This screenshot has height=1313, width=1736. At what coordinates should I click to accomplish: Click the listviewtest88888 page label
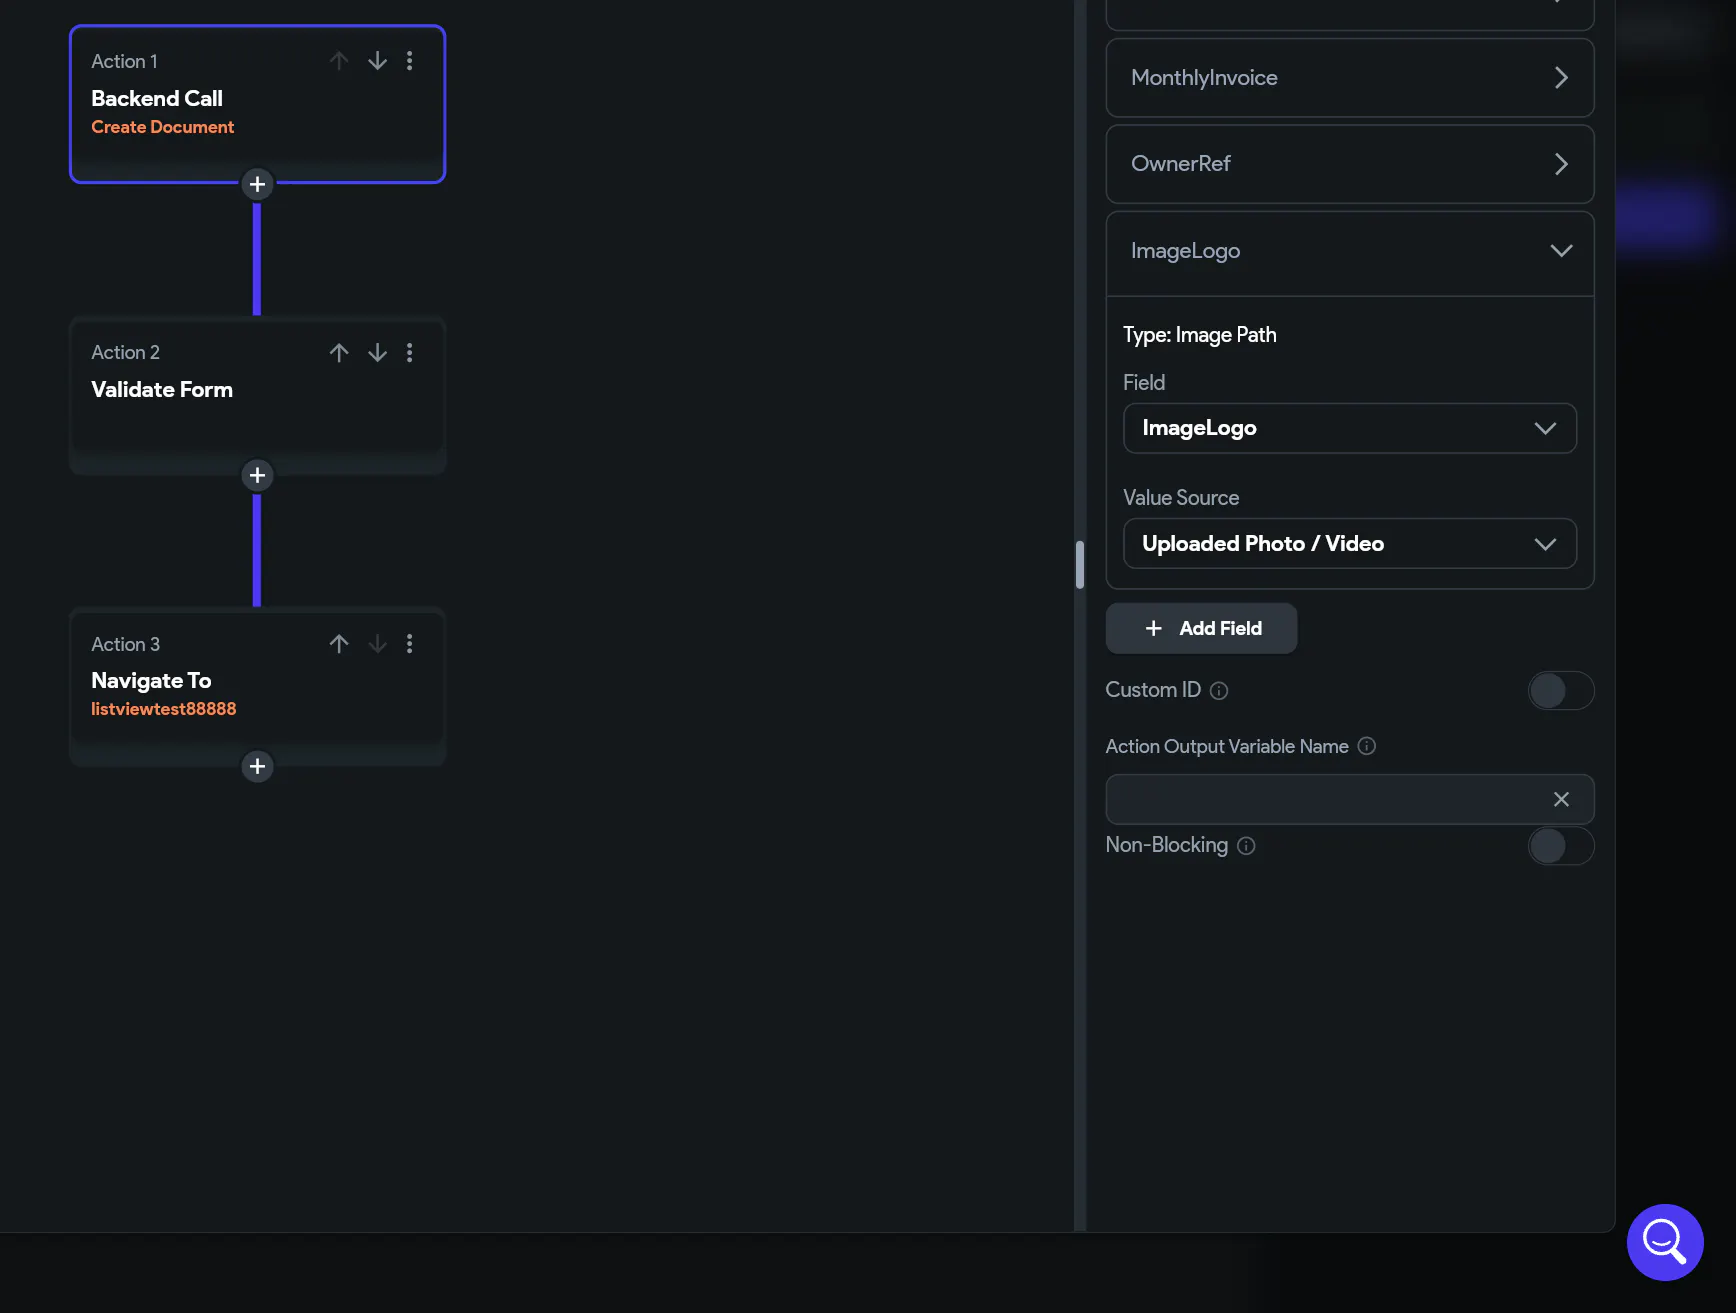[x=163, y=709]
